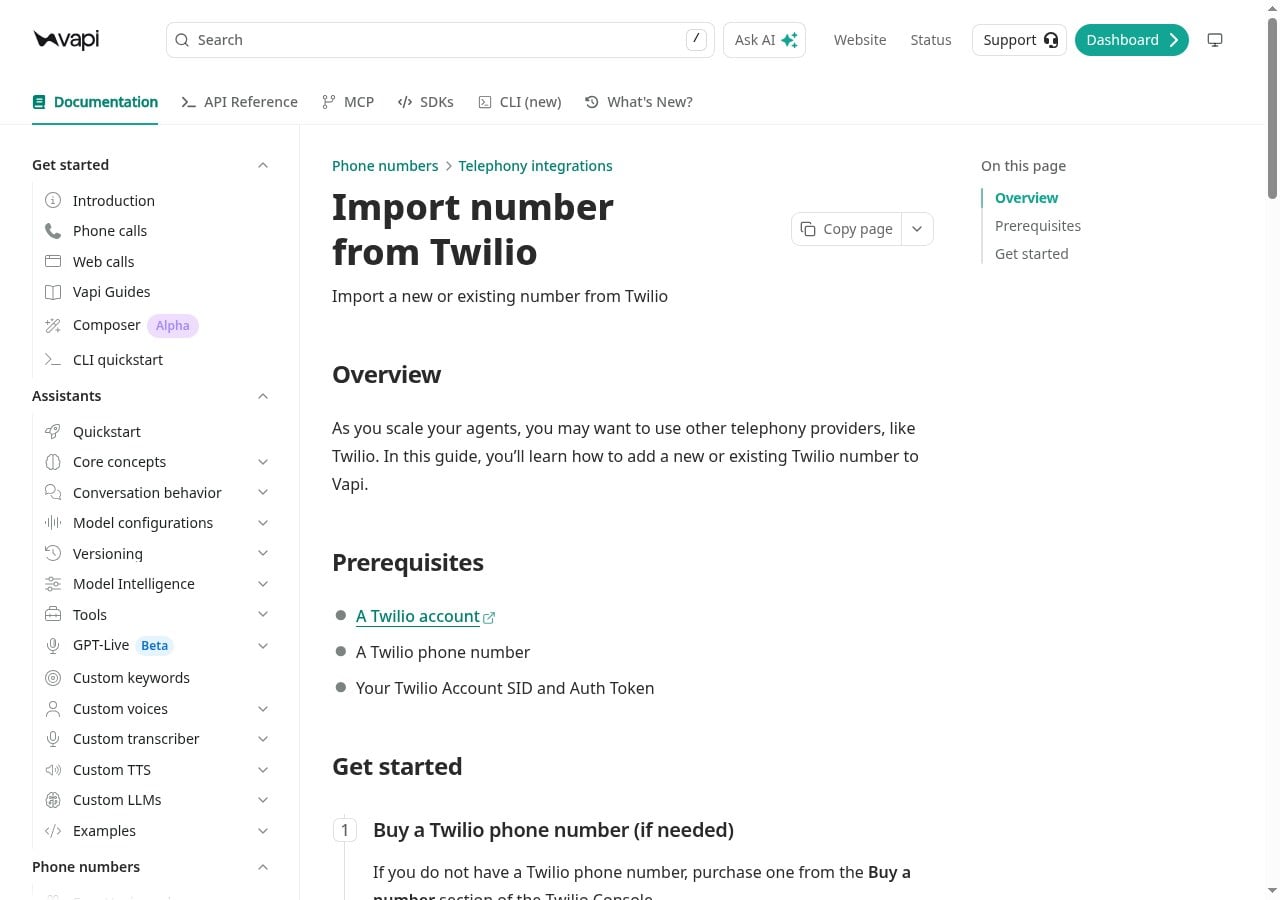This screenshot has width=1280, height=900.
Task: Click the Vapi Guides book icon
Action: 53,292
